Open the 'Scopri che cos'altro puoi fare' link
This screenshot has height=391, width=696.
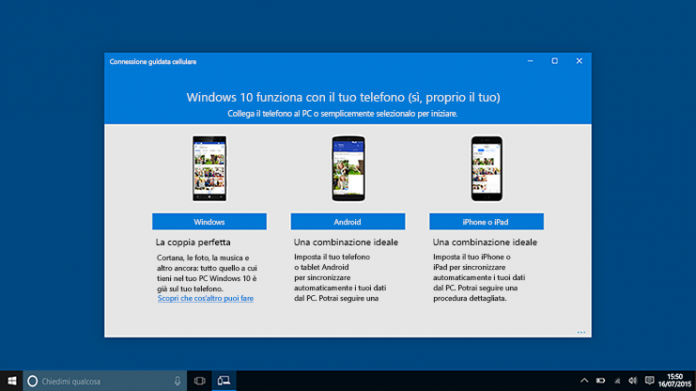[x=206, y=298]
